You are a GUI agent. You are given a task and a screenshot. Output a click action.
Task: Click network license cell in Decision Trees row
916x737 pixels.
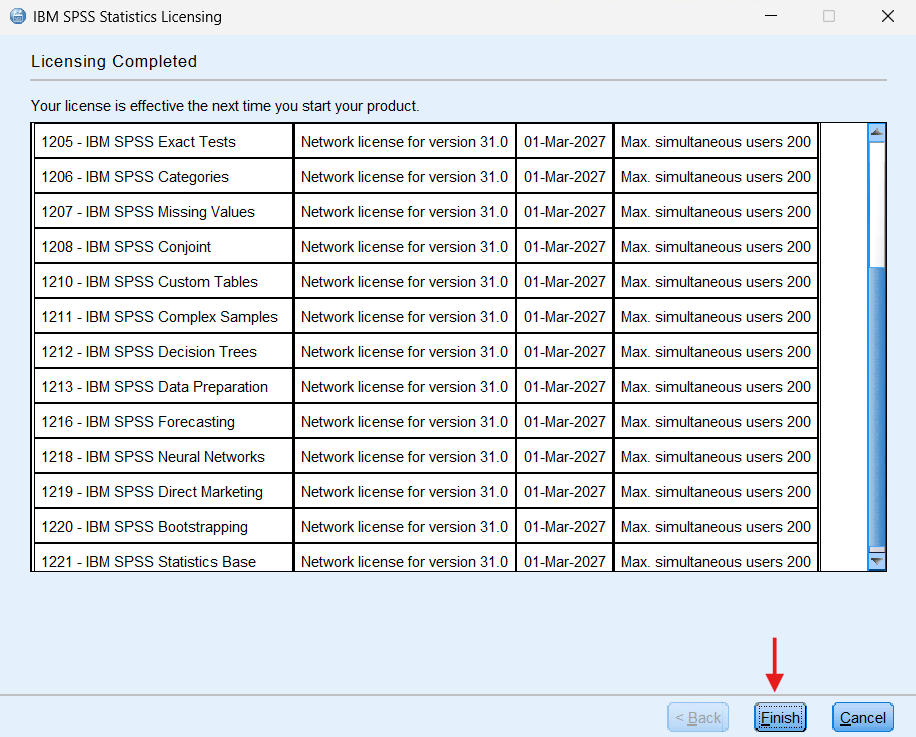pyautogui.click(x=405, y=352)
